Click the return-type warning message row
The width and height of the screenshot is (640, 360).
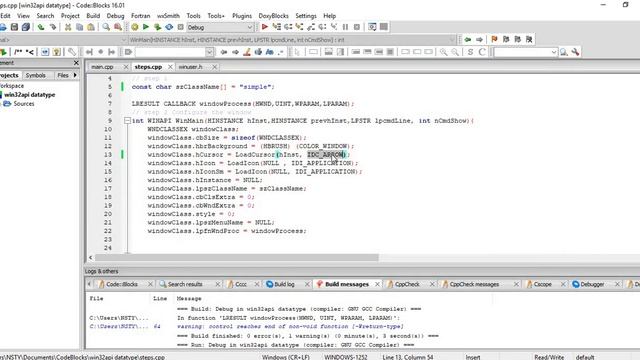[290, 327]
